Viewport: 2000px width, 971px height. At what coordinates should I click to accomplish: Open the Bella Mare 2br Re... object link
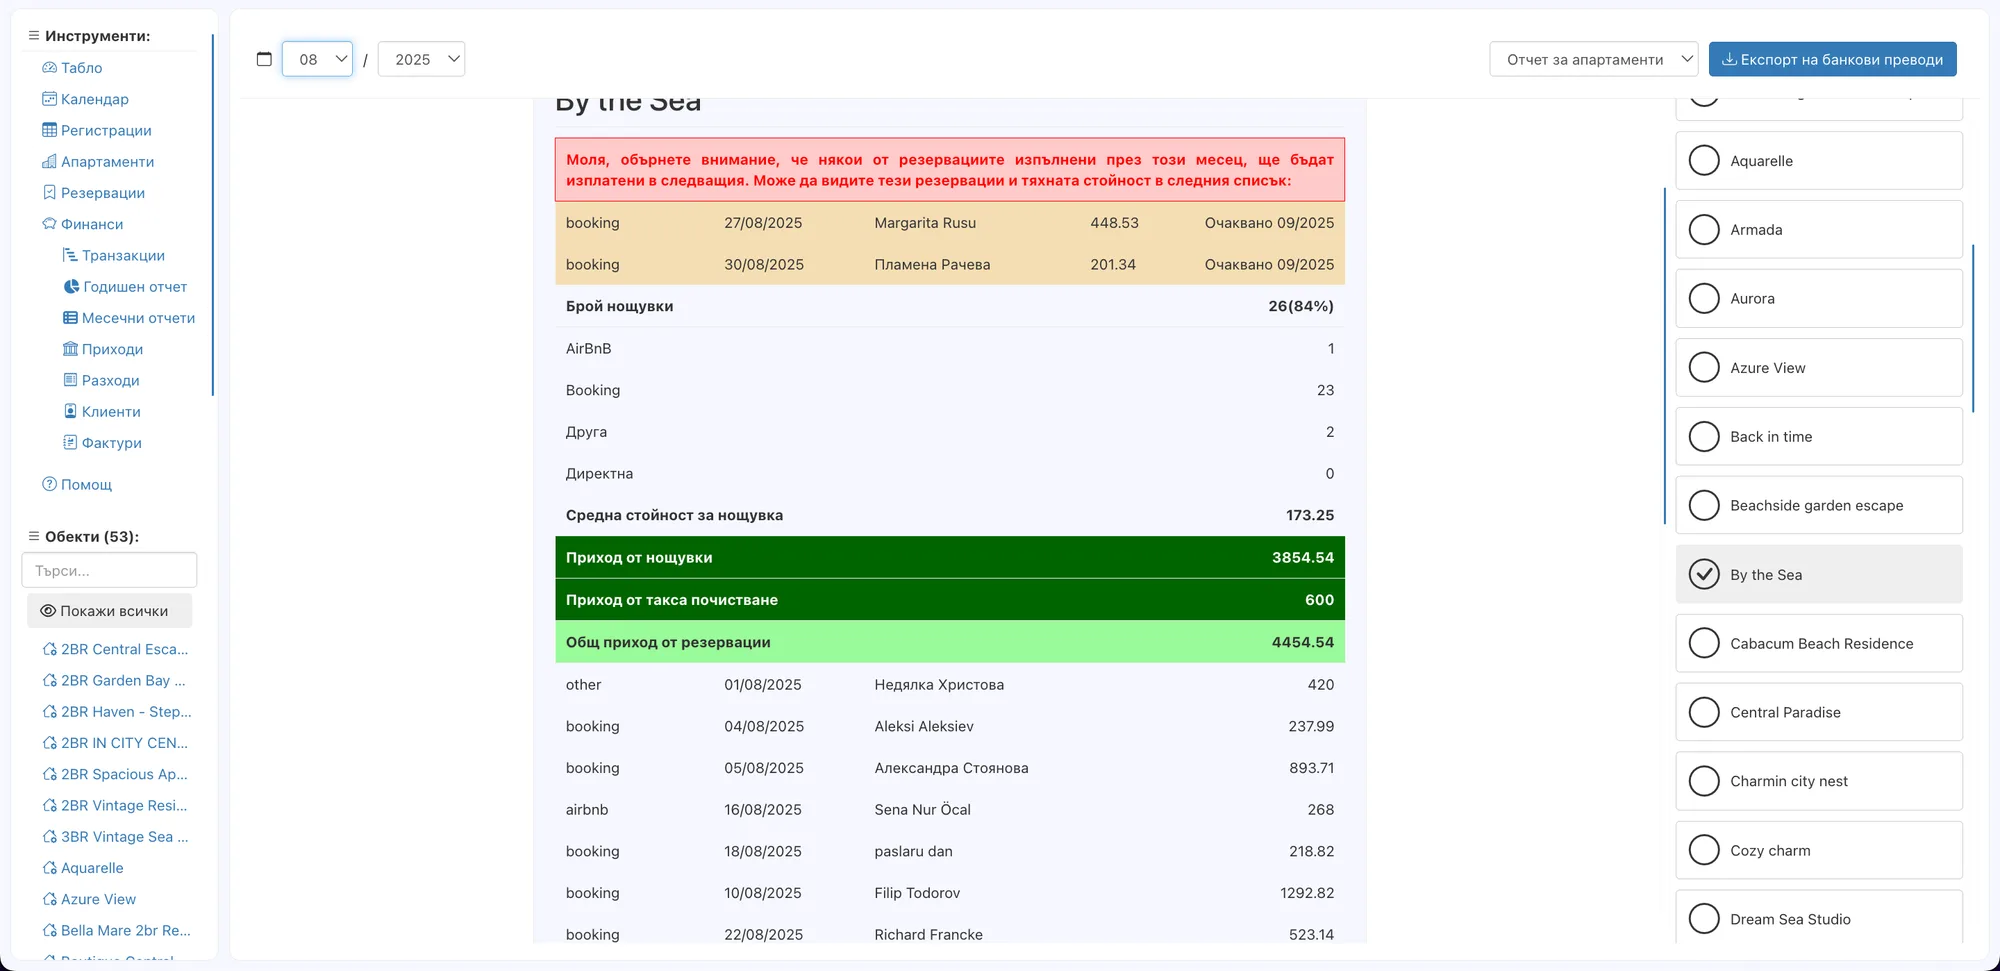[x=116, y=930]
